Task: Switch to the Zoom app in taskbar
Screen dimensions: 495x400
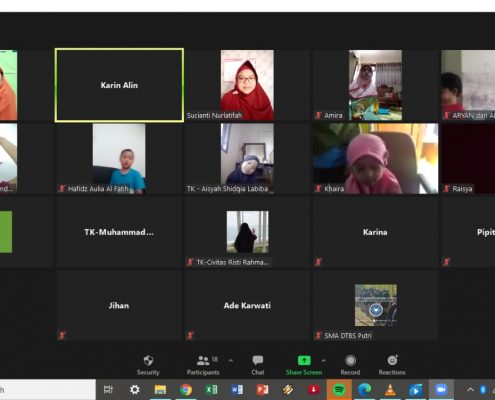Action: [x=441, y=389]
